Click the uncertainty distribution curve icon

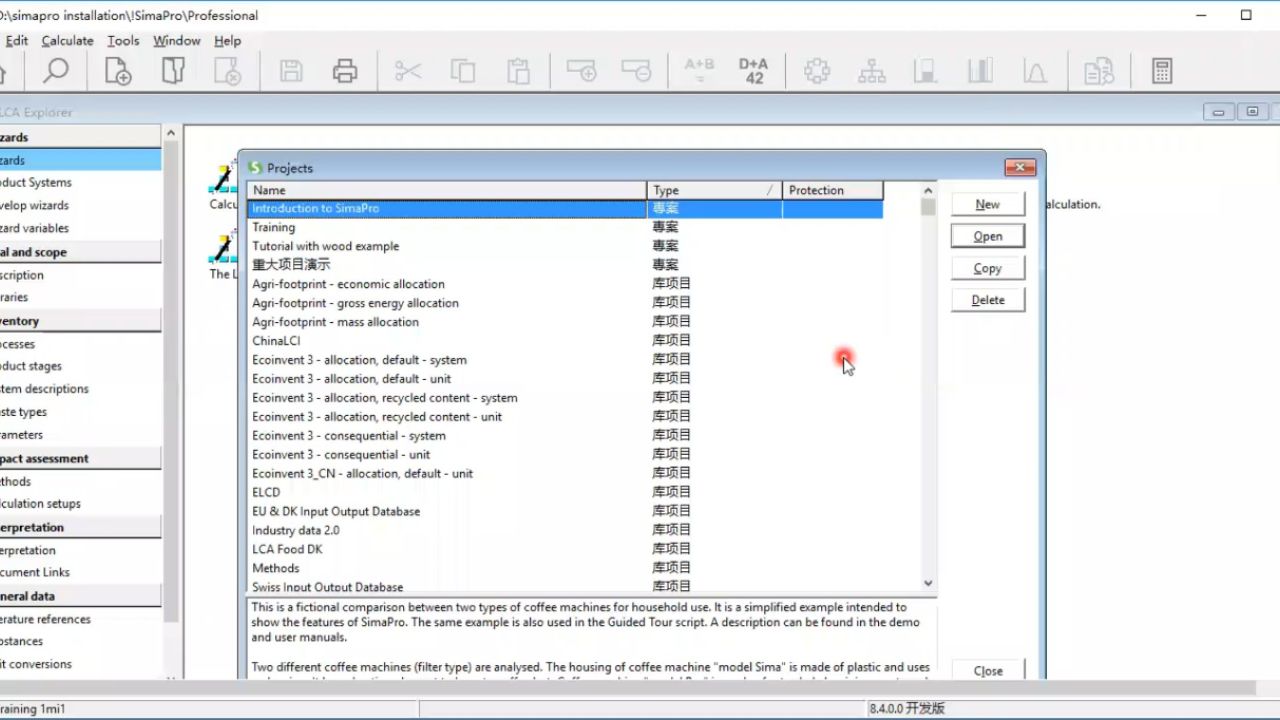(1035, 70)
